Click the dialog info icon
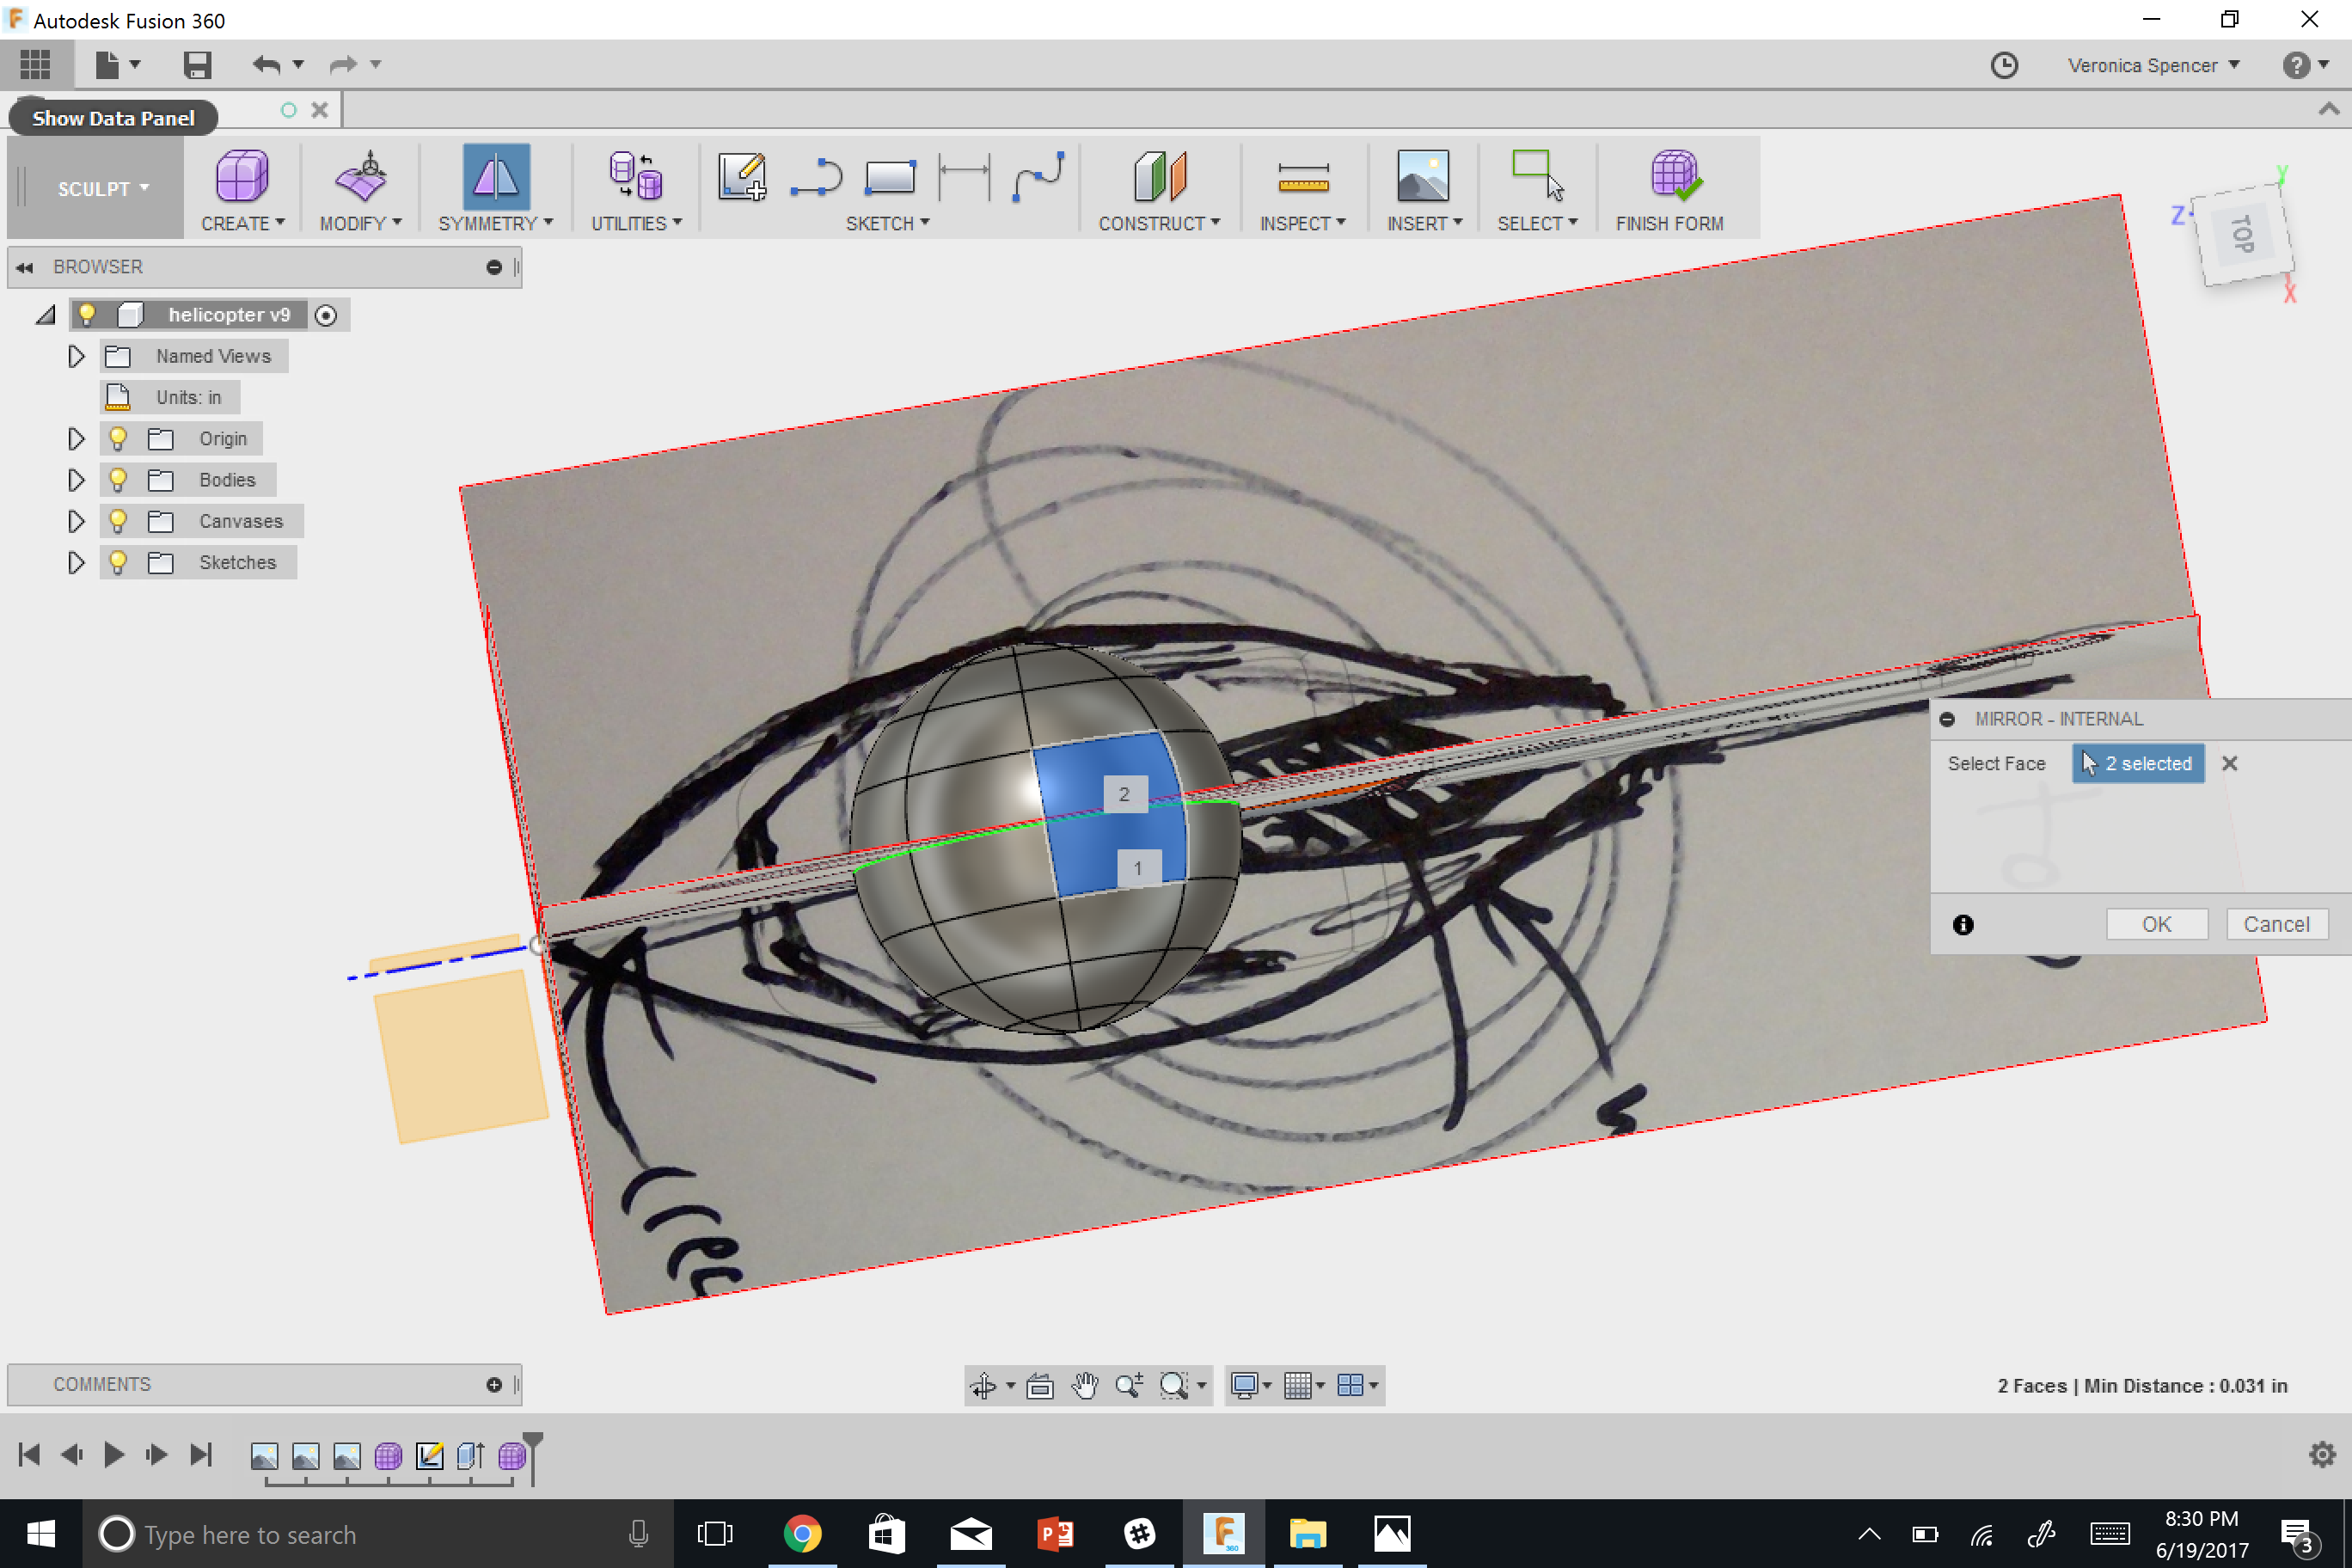Image resolution: width=2352 pixels, height=1568 pixels. [x=1963, y=925]
